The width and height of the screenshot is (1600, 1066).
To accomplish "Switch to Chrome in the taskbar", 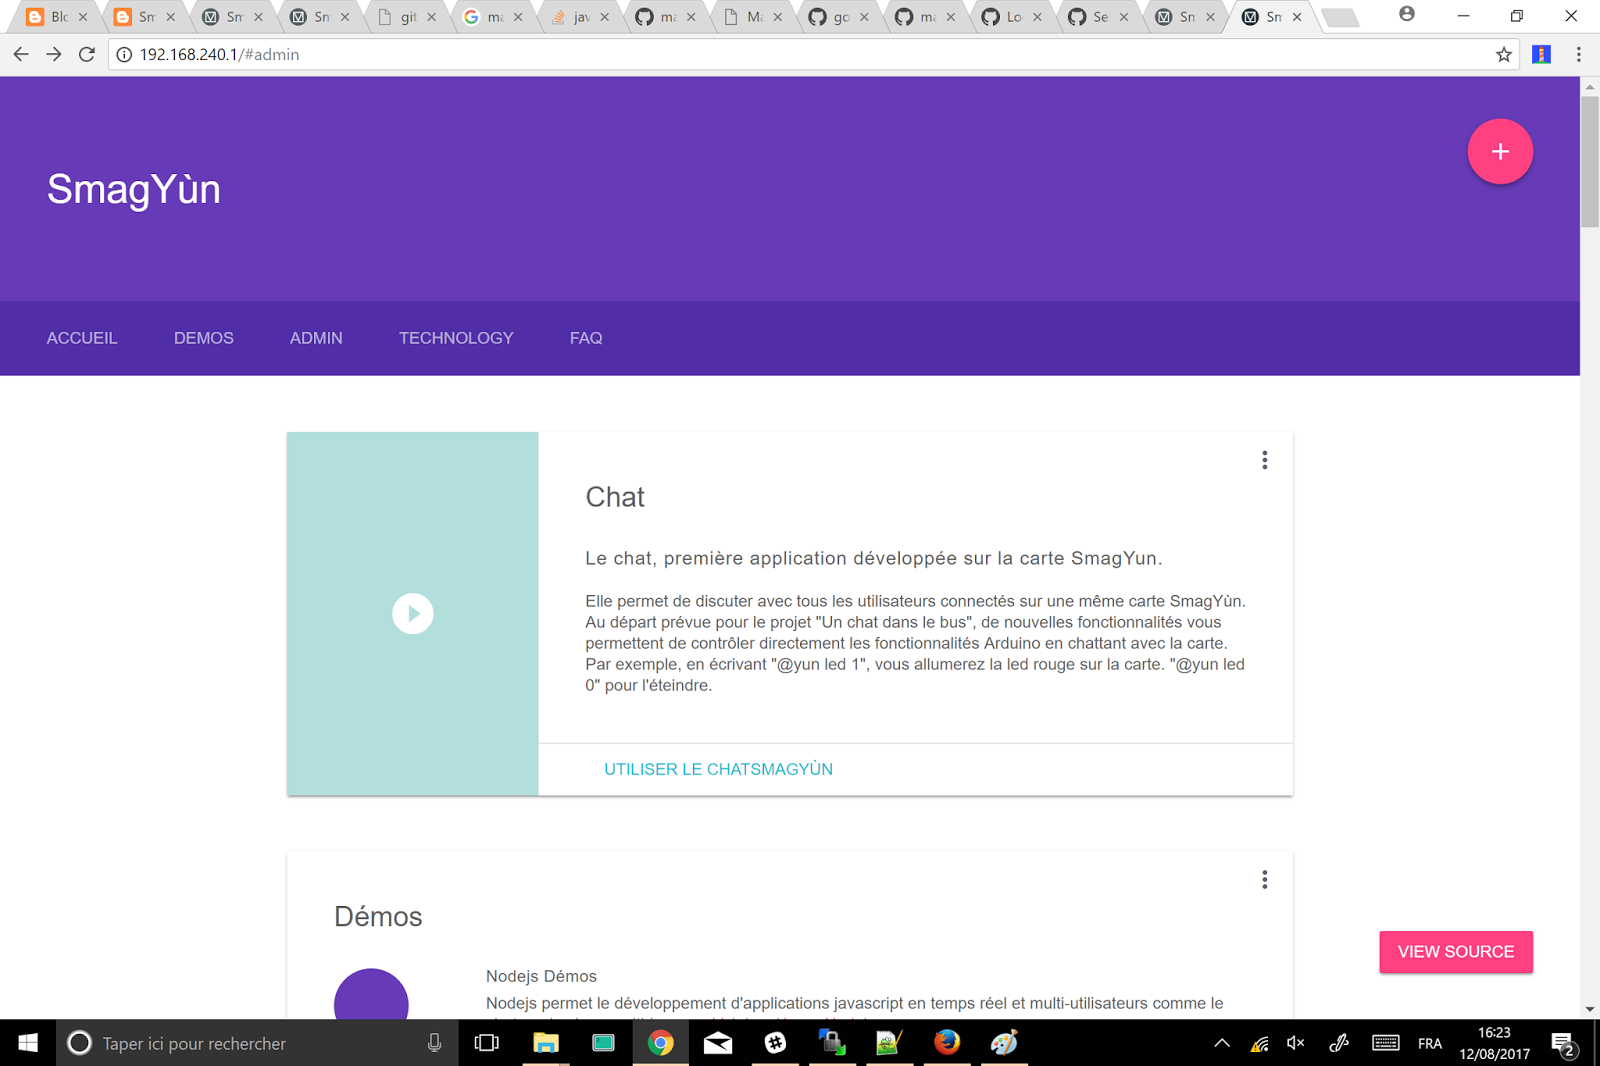I will pyautogui.click(x=661, y=1043).
